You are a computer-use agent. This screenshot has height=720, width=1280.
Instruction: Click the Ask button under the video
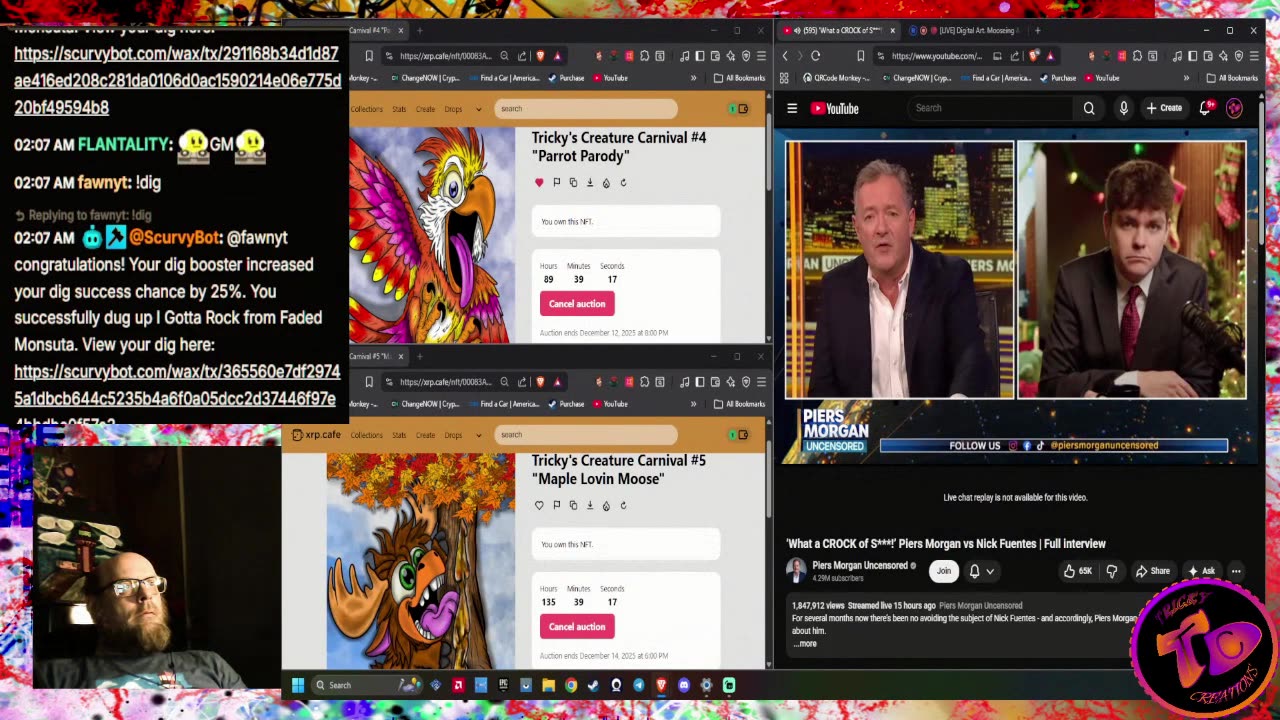coord(1201,571)
